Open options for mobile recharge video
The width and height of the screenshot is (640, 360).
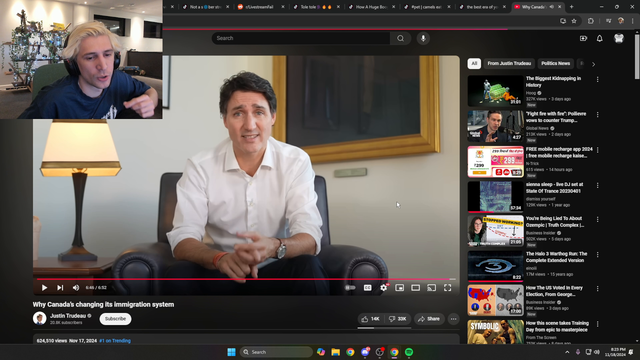click(x=598, y=150)
